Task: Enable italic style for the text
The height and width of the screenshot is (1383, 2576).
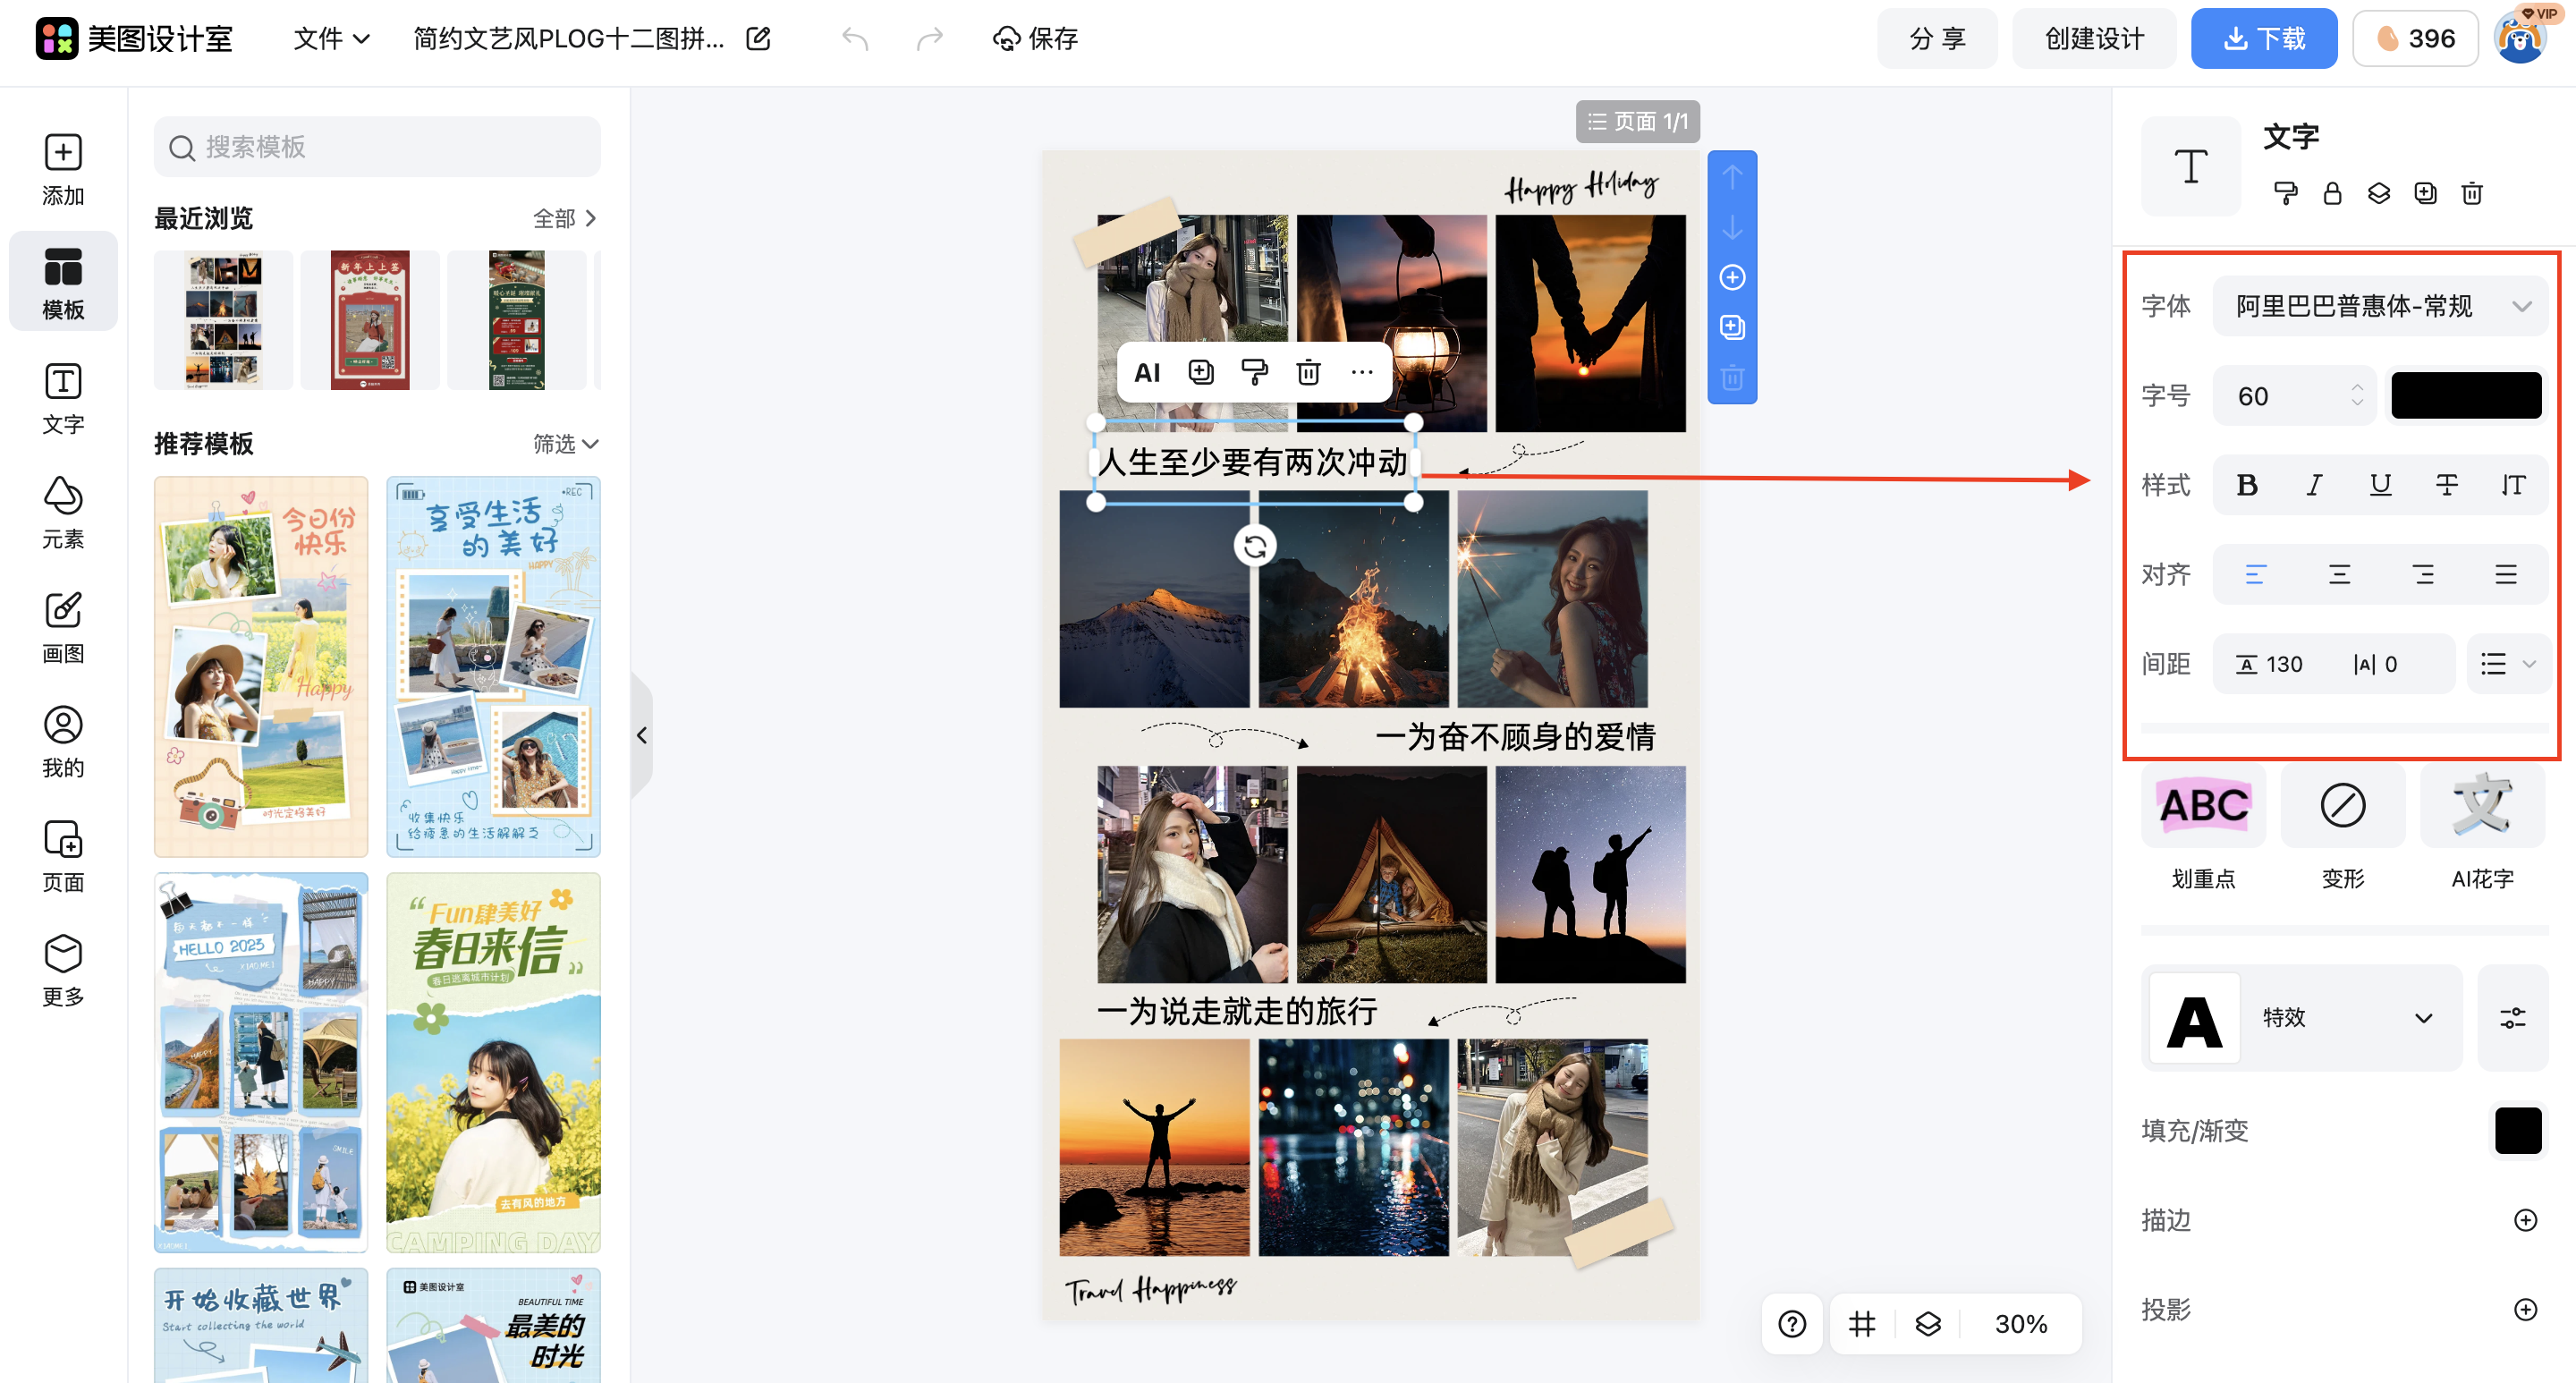Action: [x=2313, y=484]
